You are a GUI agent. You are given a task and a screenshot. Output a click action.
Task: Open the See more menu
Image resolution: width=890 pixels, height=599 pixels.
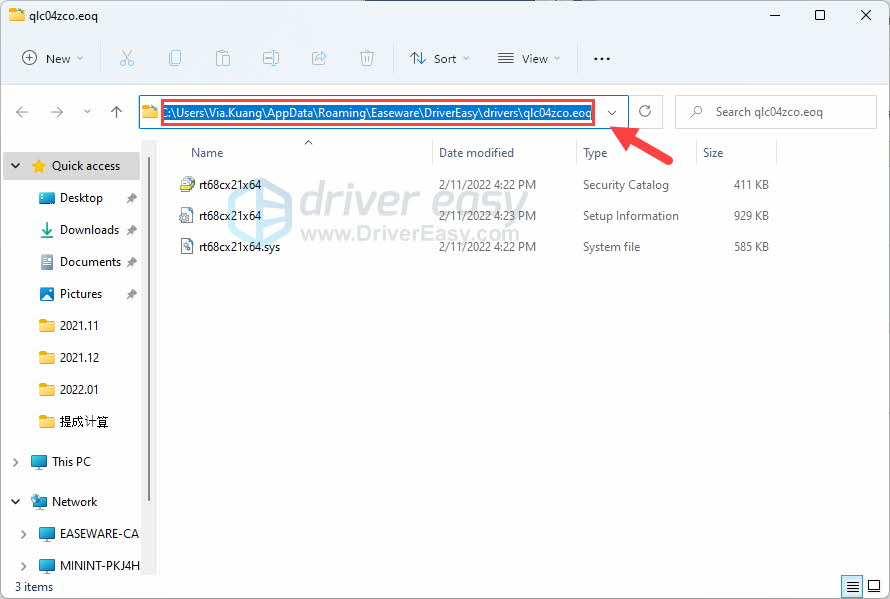[601, 58]
